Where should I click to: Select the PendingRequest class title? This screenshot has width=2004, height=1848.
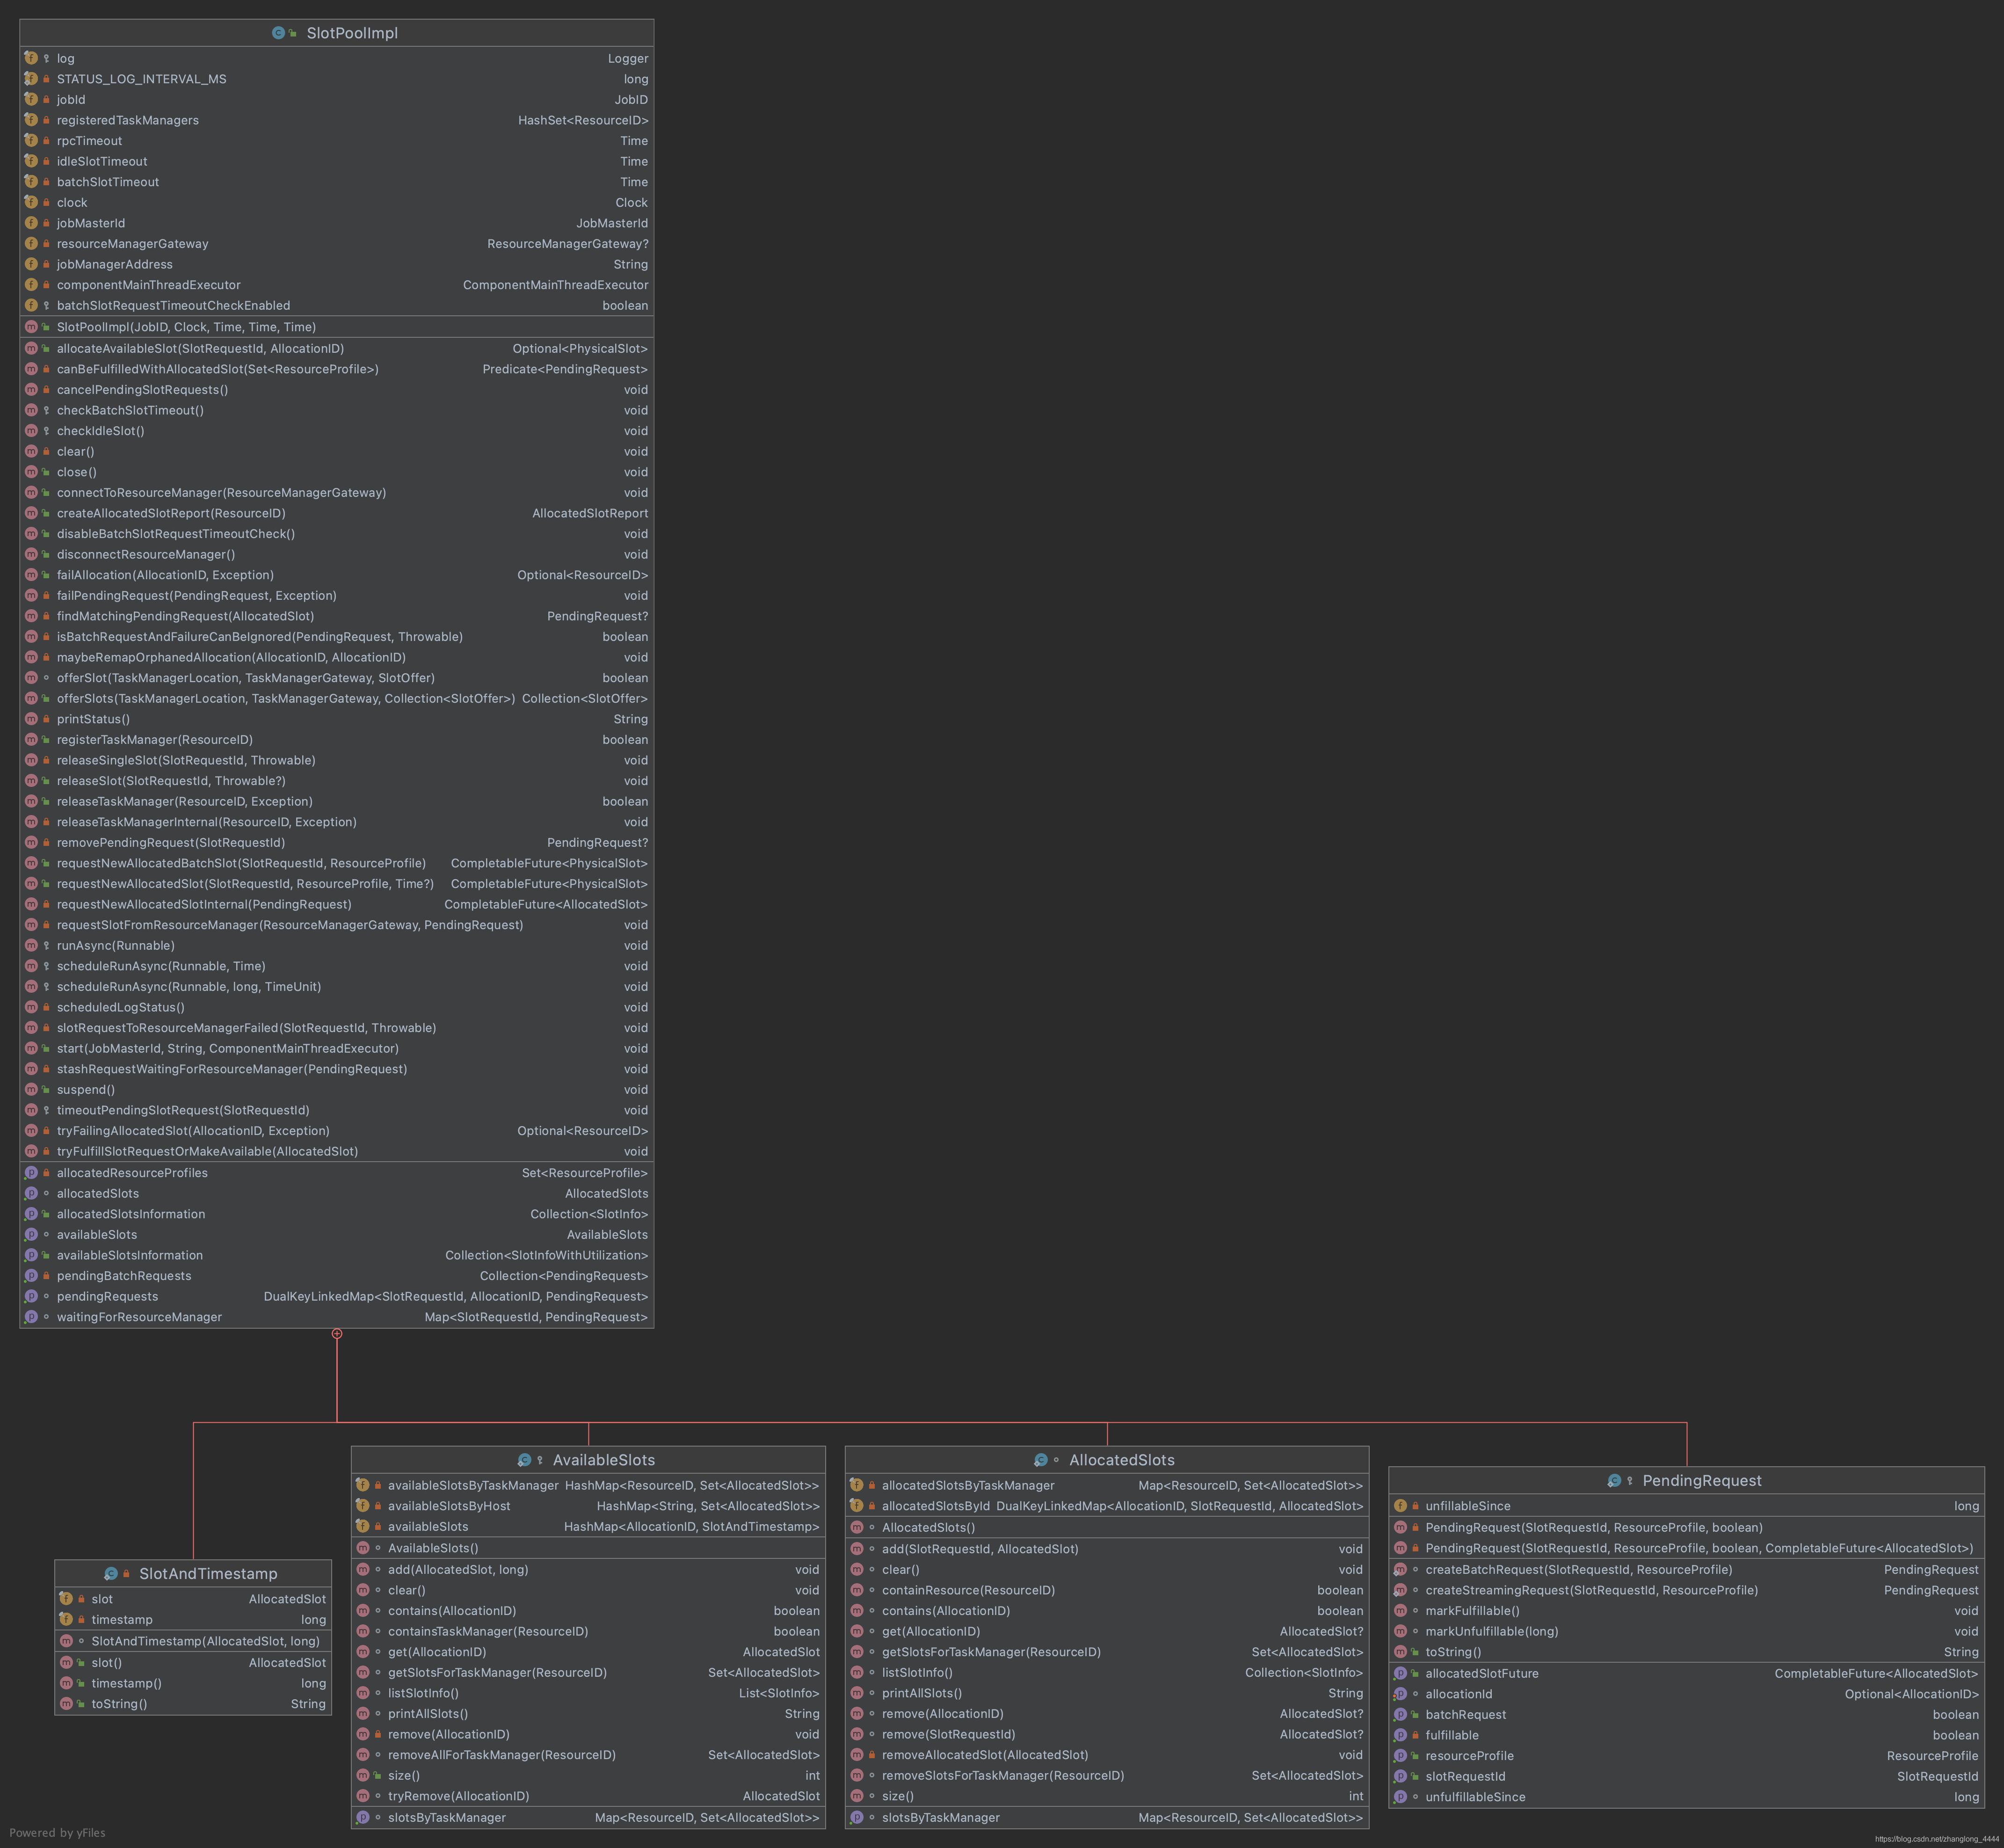tap(1702, 1481)
